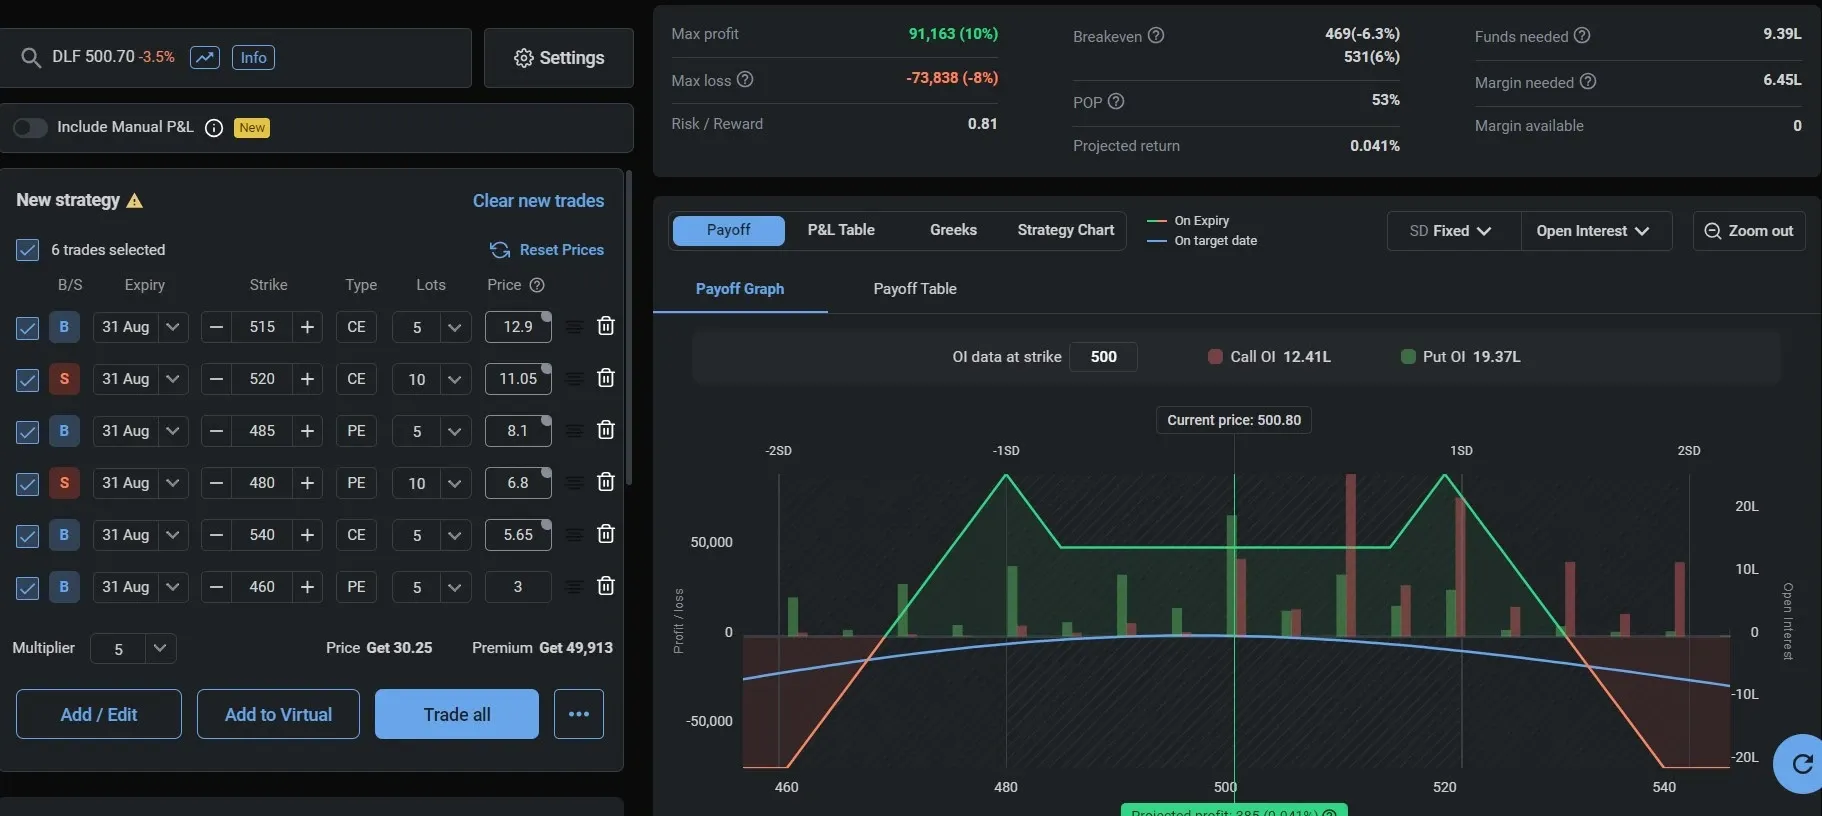Viewport: 1822px width, 816px height.
Task: Uncheck the 480 PE trade checkbox
Action: [28, 484]
